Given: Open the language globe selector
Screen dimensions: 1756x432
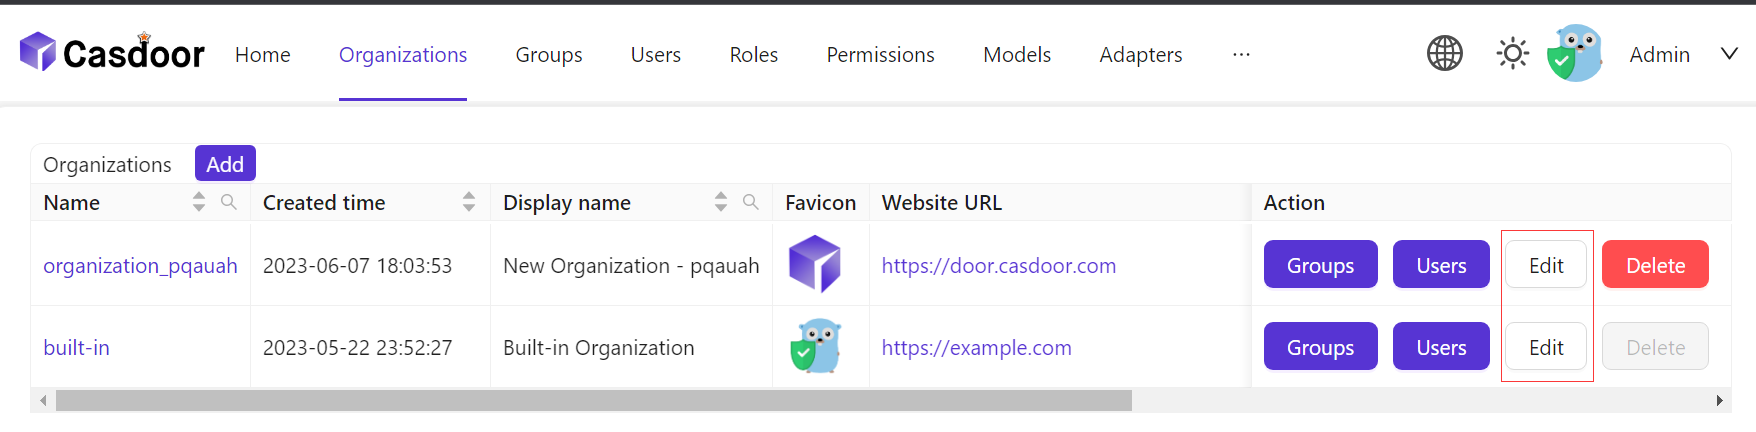Looking at the screenshot, I should click(1444, 53).
